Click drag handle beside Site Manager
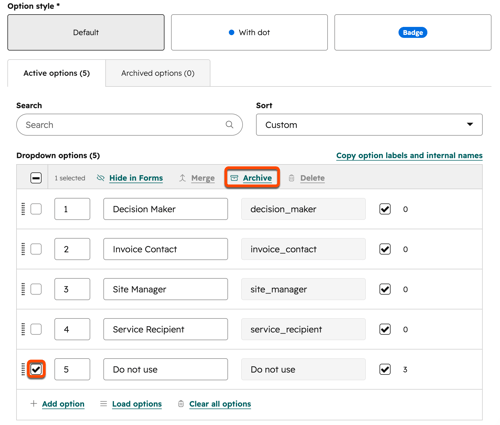Image resolution: width=500 pixels, height=425 pixels. coord(23,289)
